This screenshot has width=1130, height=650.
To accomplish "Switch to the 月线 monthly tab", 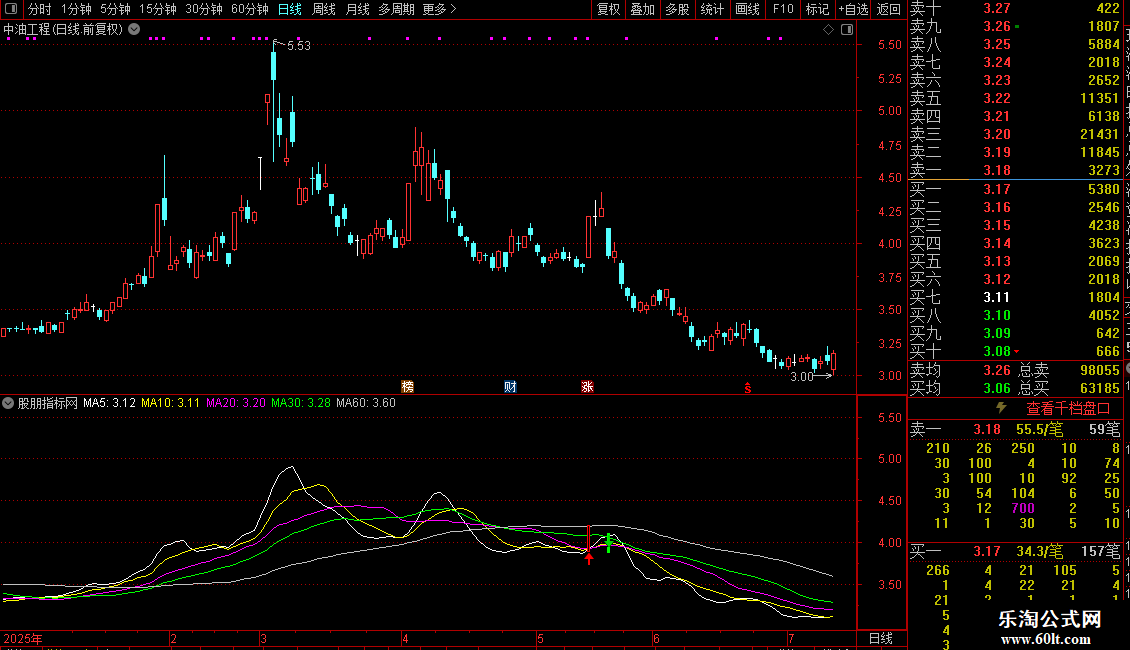I will pyautogui.click(x=357, y=9).
